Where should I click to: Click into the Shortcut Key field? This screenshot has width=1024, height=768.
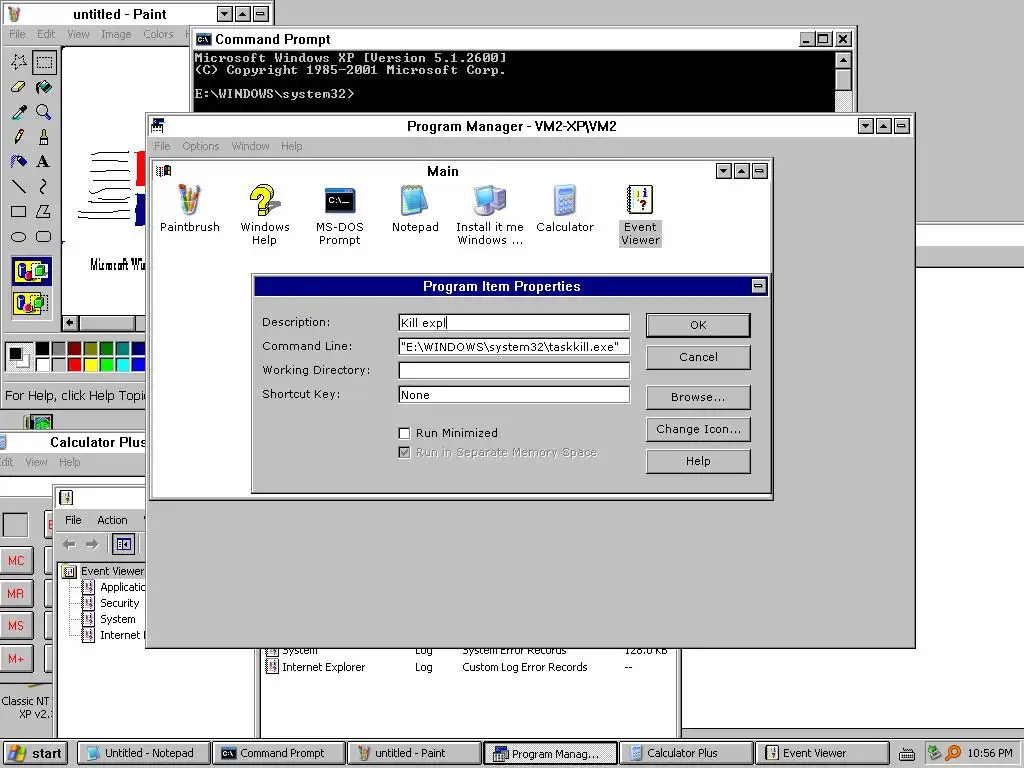(514, 394)
